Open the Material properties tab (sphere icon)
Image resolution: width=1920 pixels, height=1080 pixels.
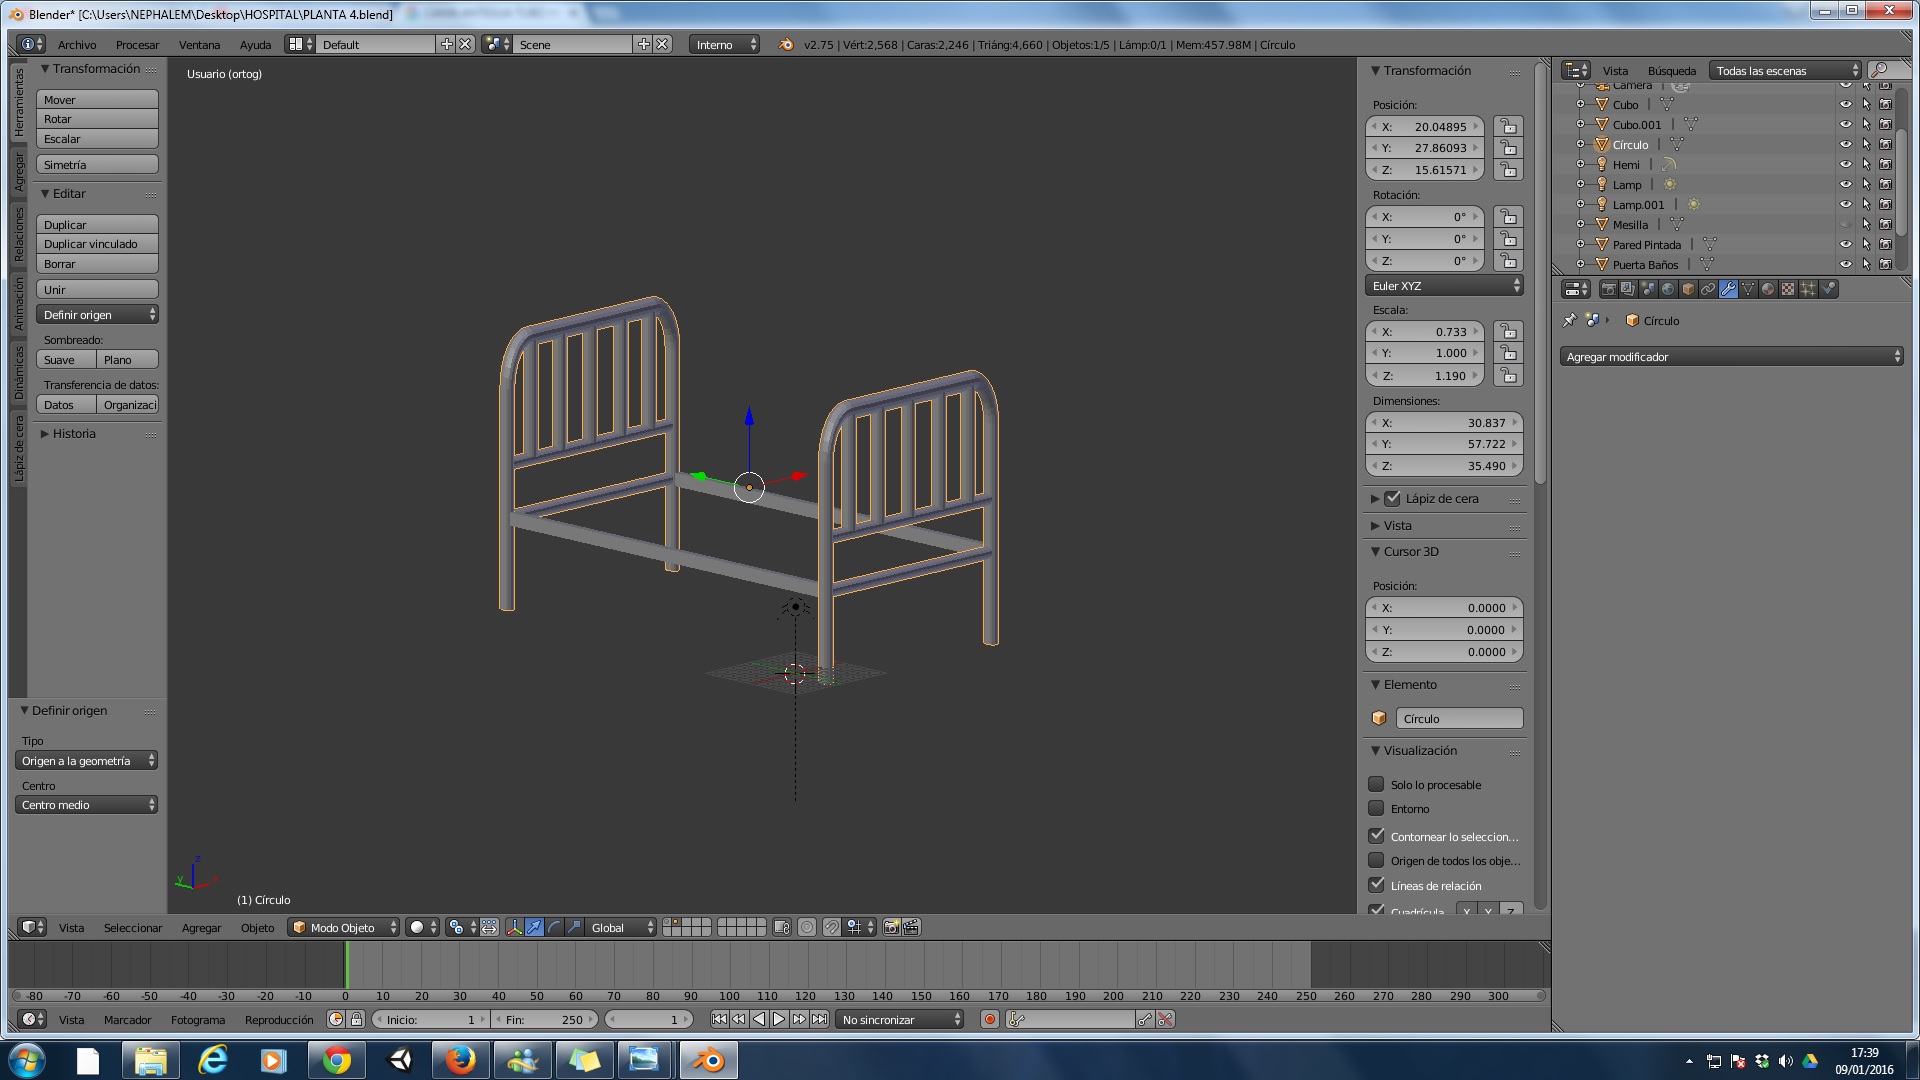pos(1768,289)
